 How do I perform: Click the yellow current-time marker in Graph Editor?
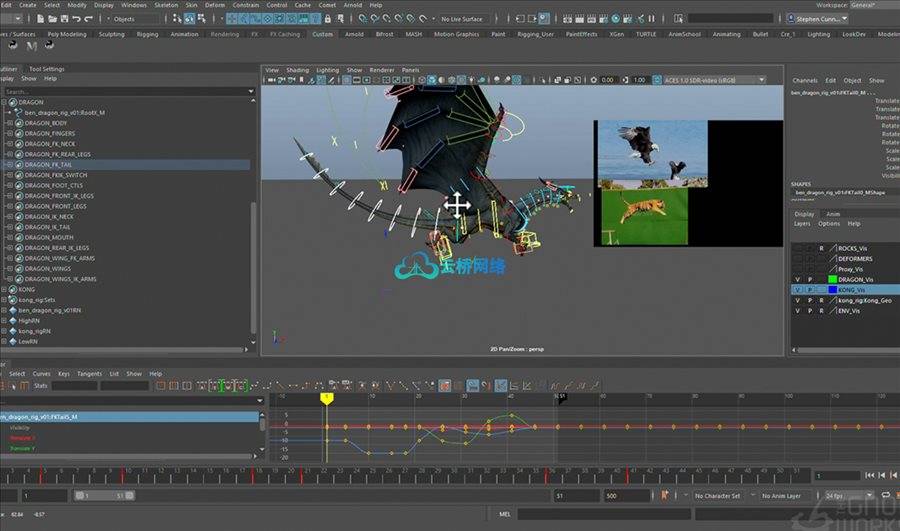click(x=327, y=398)
